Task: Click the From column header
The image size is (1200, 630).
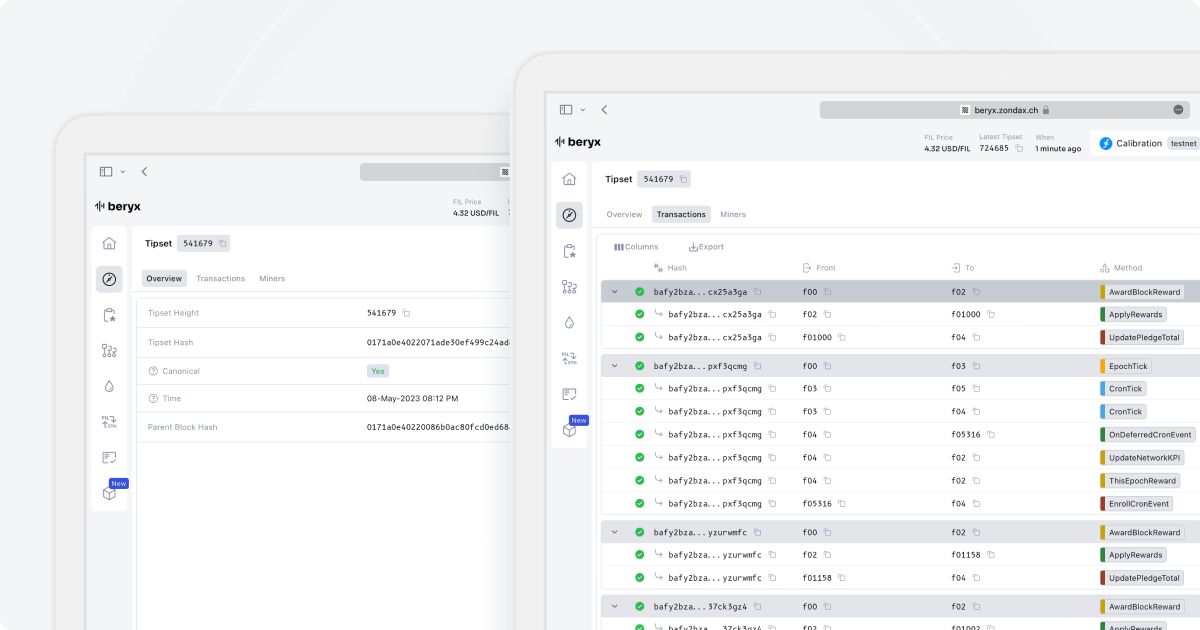Action: coord(819,268)
